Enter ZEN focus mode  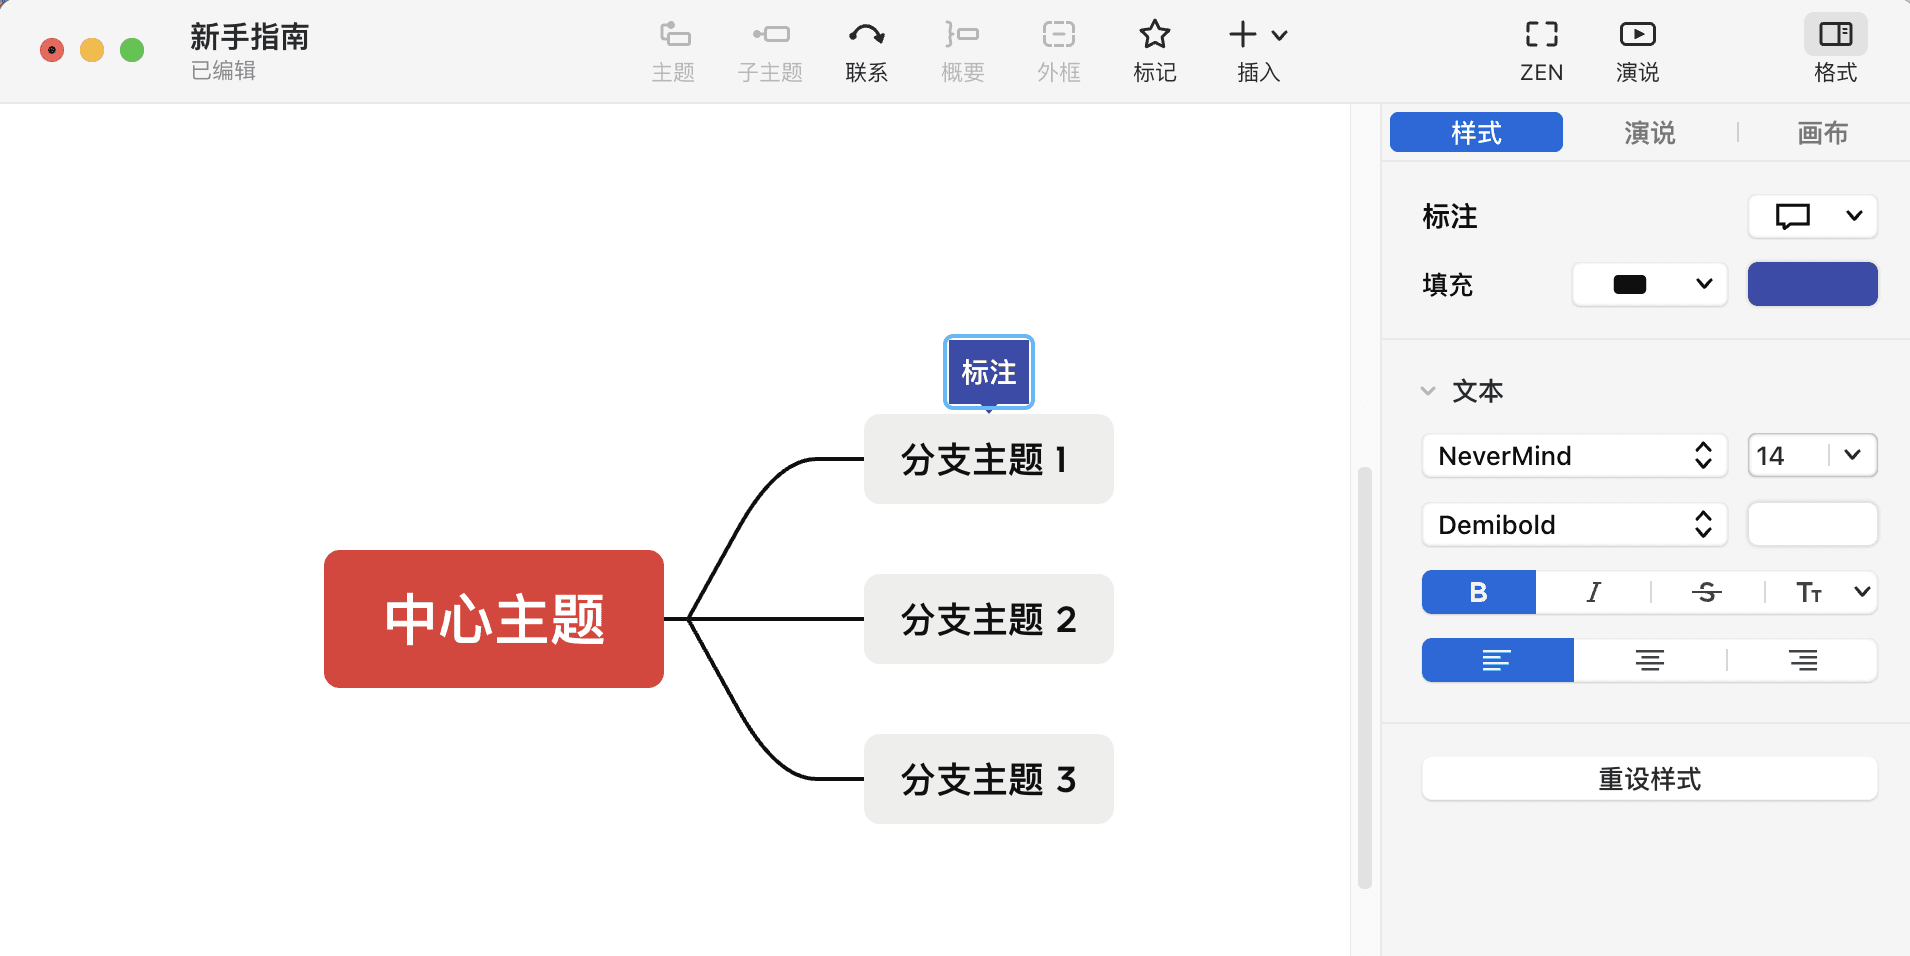[x=1539, y=48]
